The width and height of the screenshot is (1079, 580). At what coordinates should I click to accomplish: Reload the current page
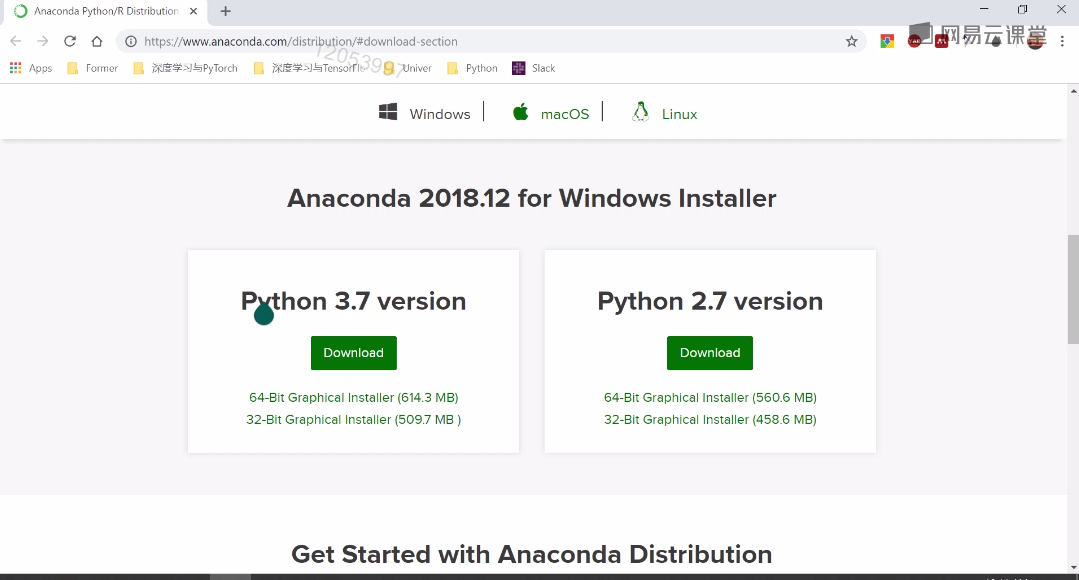69,42
